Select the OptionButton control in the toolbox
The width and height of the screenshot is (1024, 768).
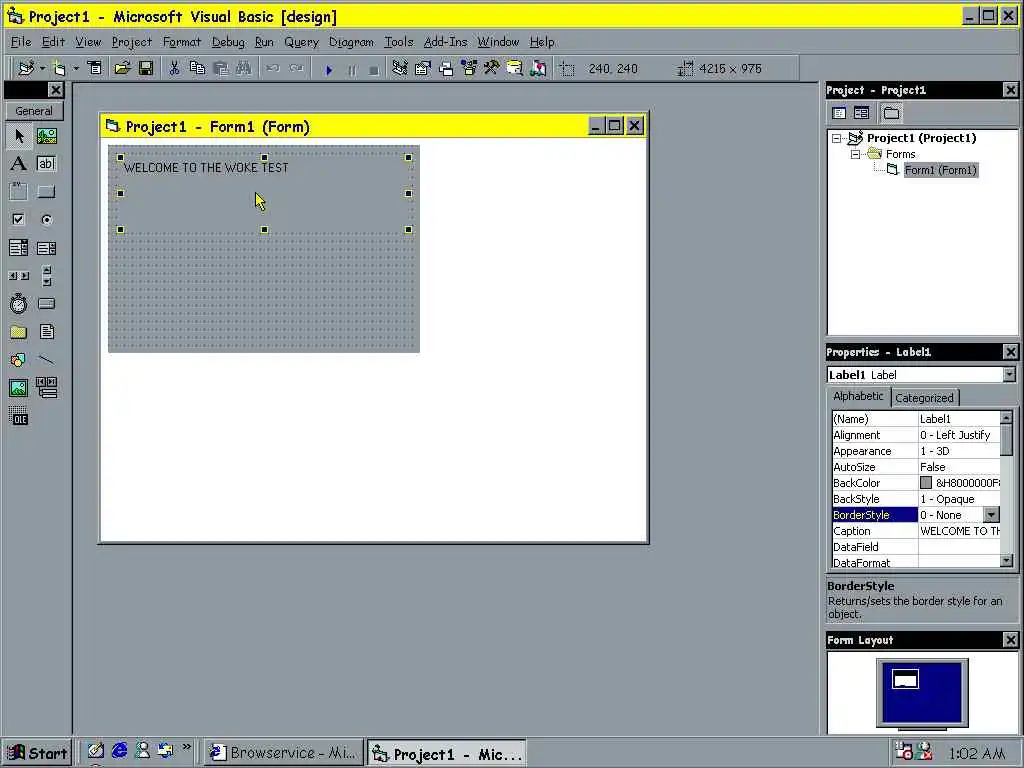[x=46, y=219]
